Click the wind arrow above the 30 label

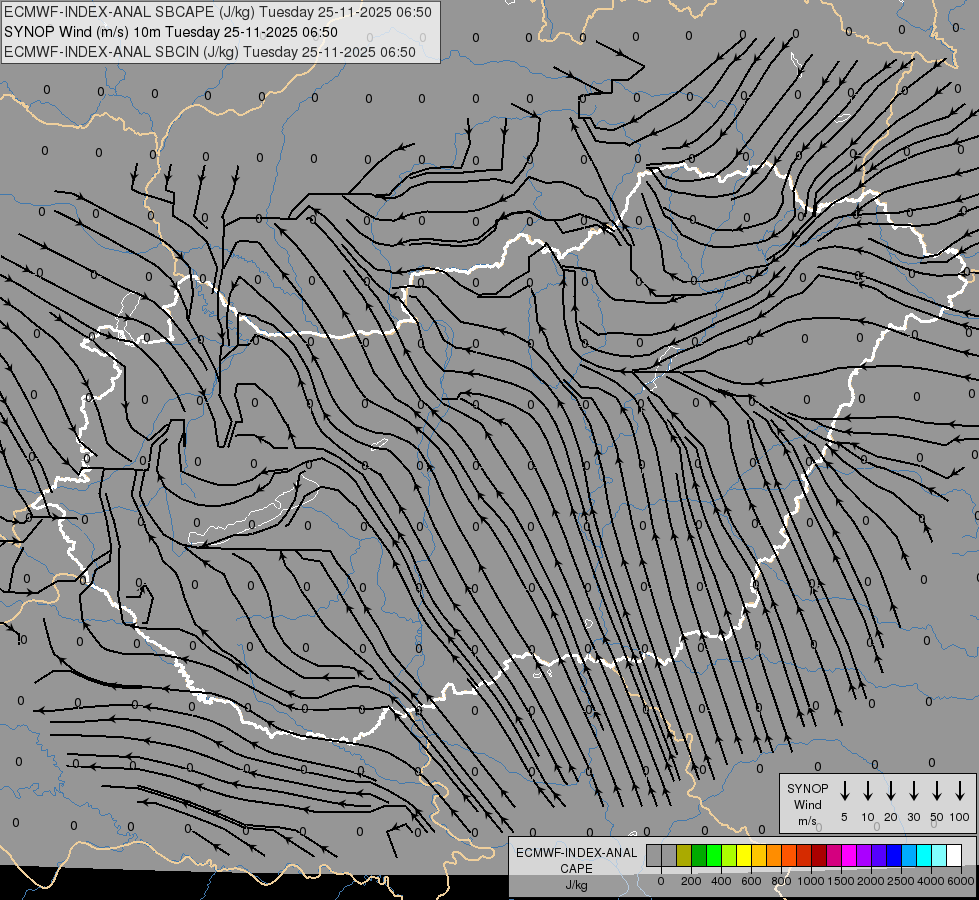[913, 791]
